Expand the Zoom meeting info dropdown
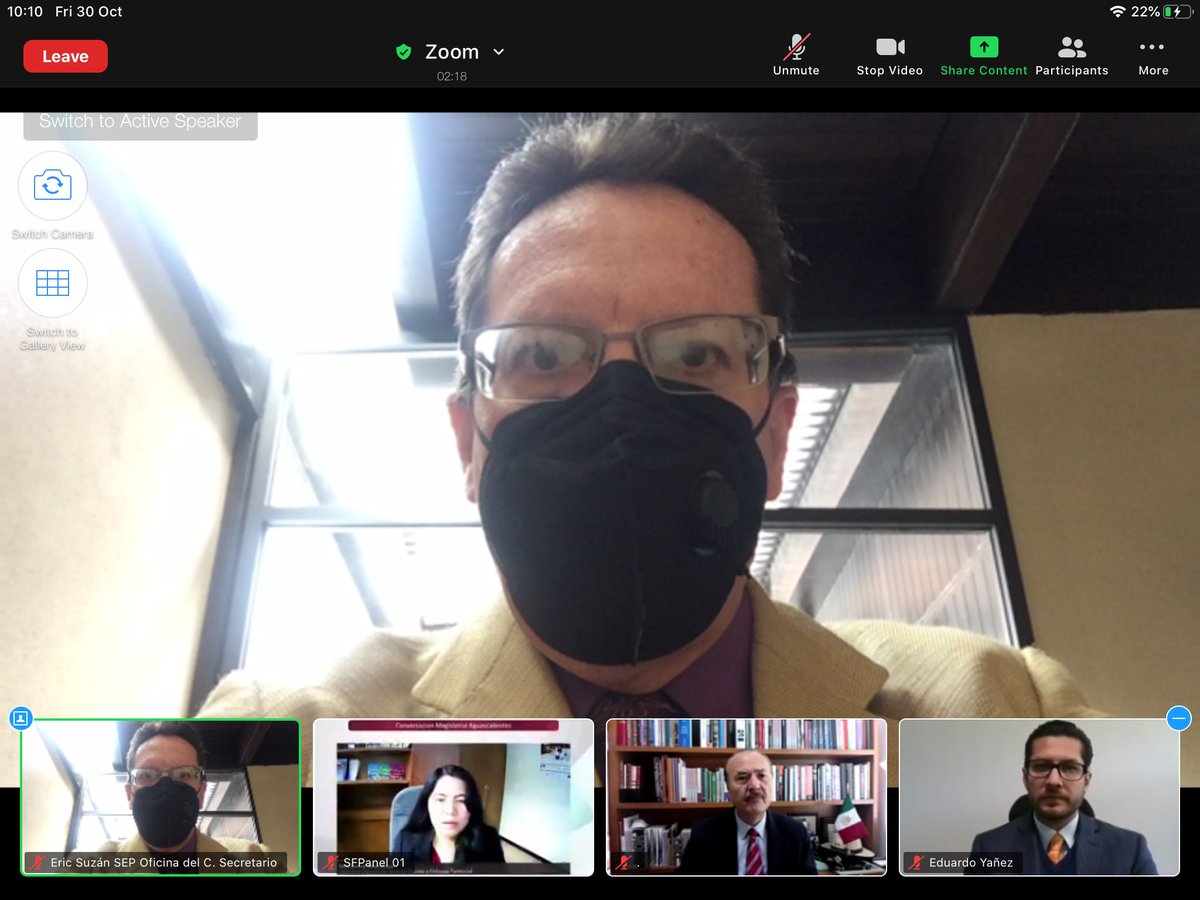 (x=498, y=52)
